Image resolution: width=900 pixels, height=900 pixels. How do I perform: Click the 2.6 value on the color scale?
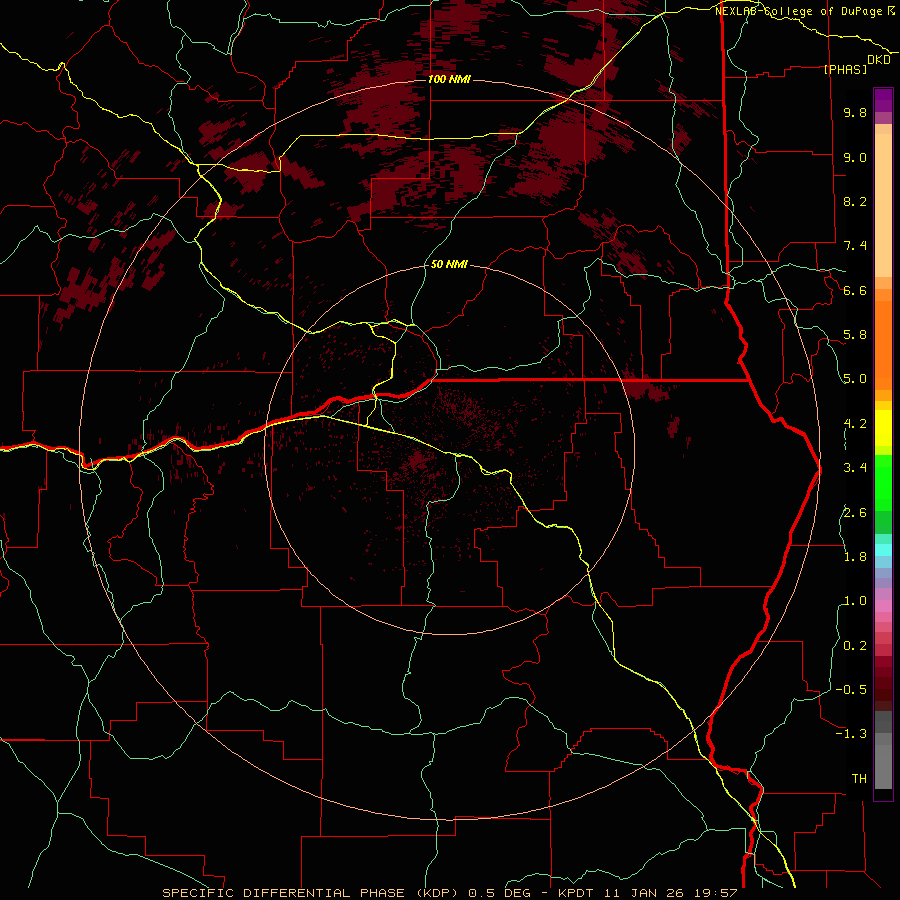point(855,513)
